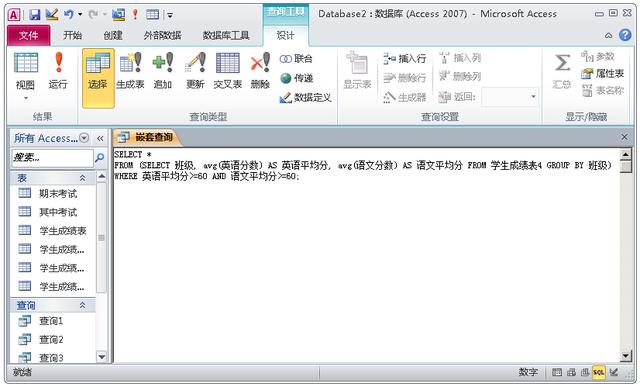The image size is (640, 387).
Task: Toggle the 表名称 table names button
Action: 603,90
